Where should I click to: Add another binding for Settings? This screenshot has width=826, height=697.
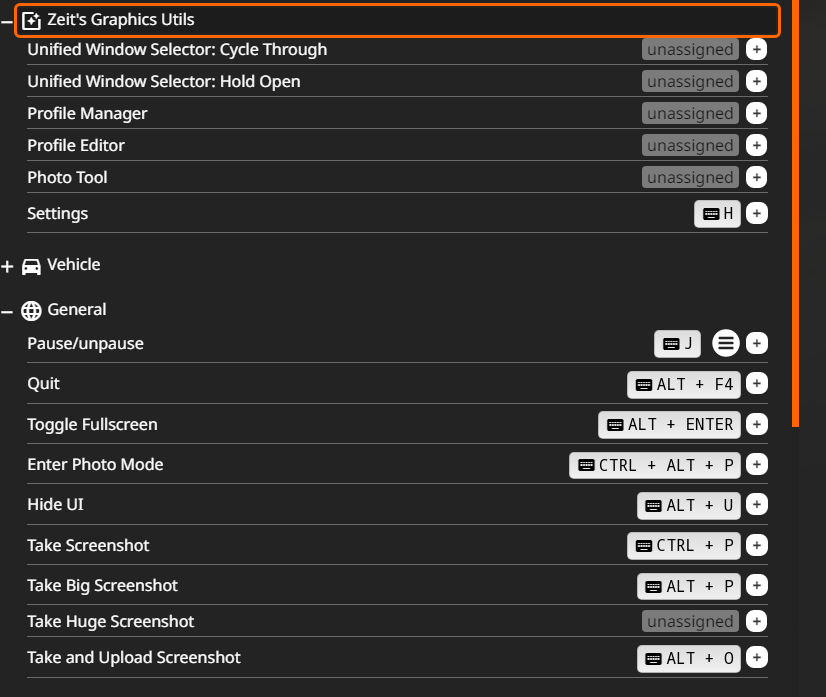757,214
